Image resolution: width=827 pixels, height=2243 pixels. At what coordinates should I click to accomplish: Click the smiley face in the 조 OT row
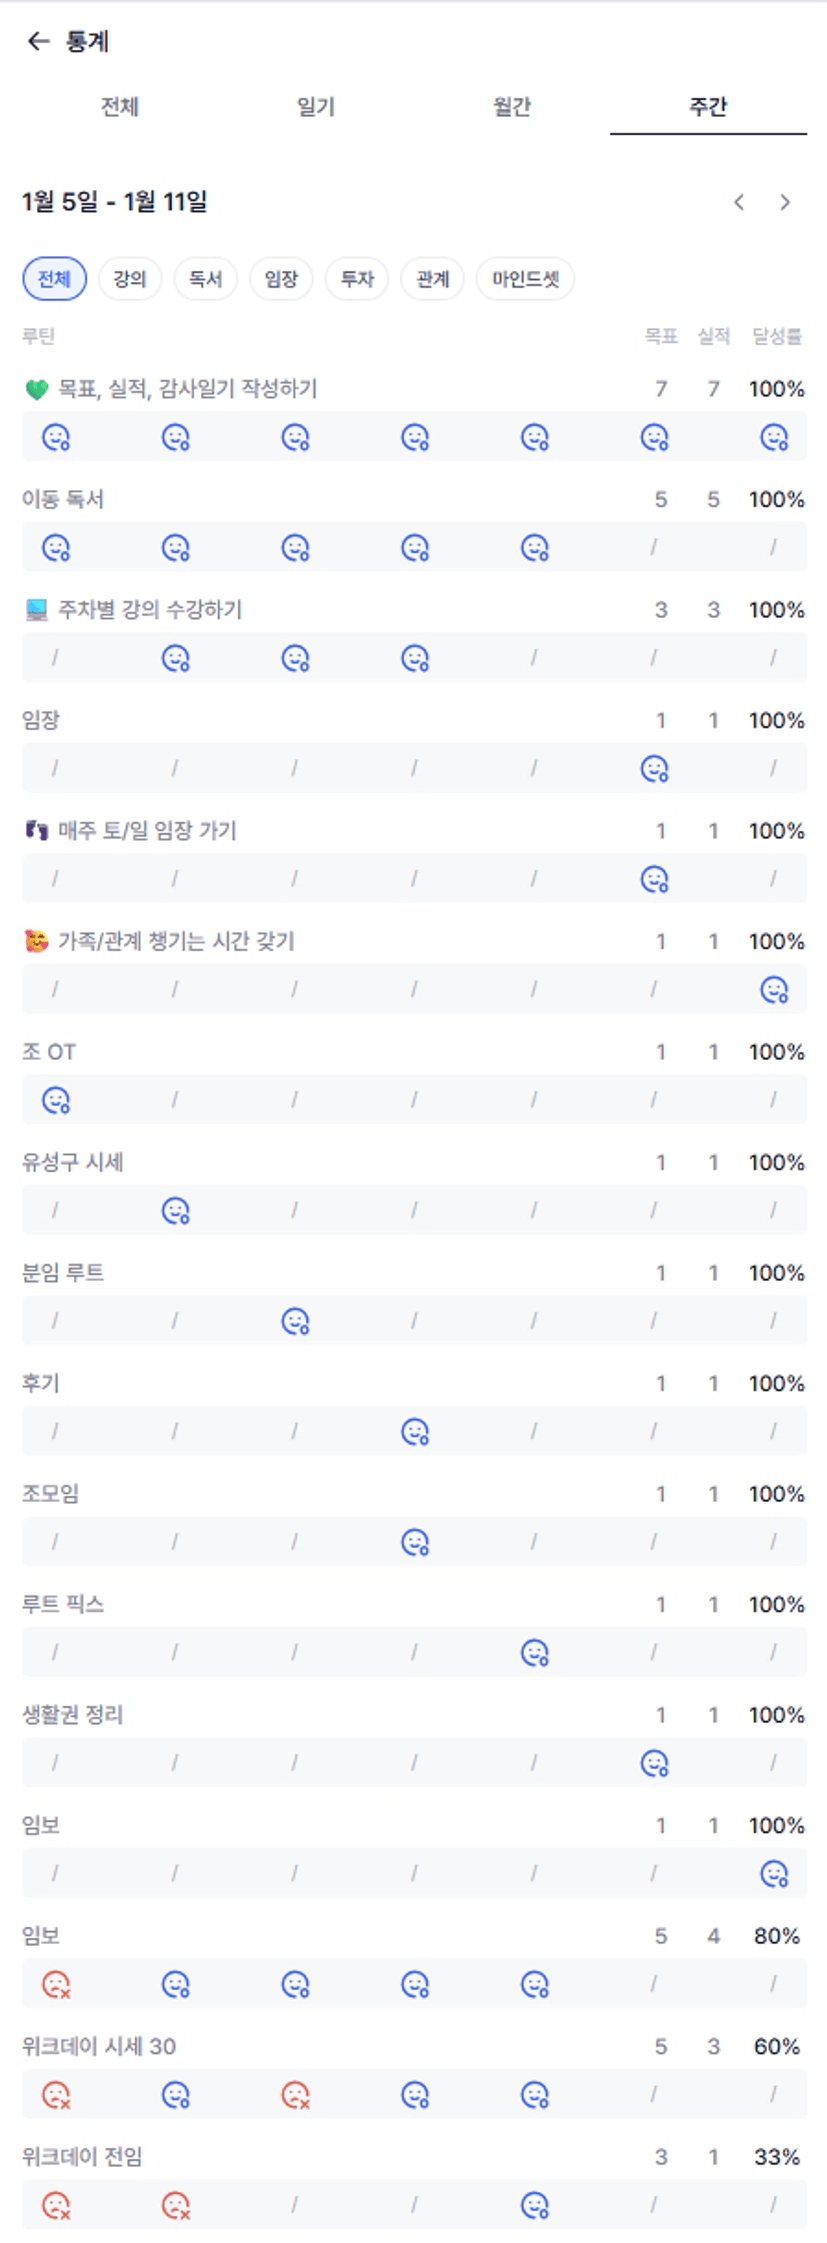[x=56, y=1101]
